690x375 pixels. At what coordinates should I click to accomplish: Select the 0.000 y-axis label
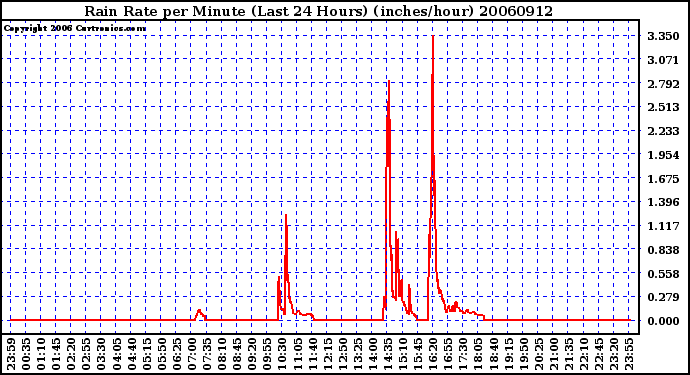(x=663, y=321)
